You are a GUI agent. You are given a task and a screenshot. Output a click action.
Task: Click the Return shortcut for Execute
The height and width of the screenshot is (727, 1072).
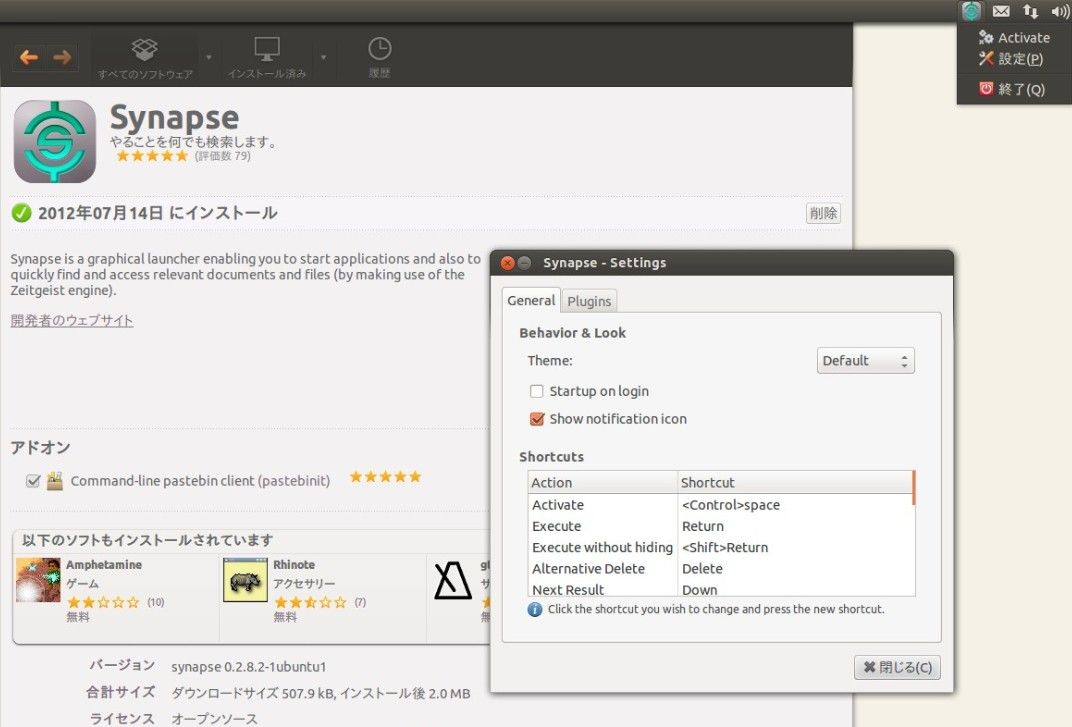coord(703,526)
